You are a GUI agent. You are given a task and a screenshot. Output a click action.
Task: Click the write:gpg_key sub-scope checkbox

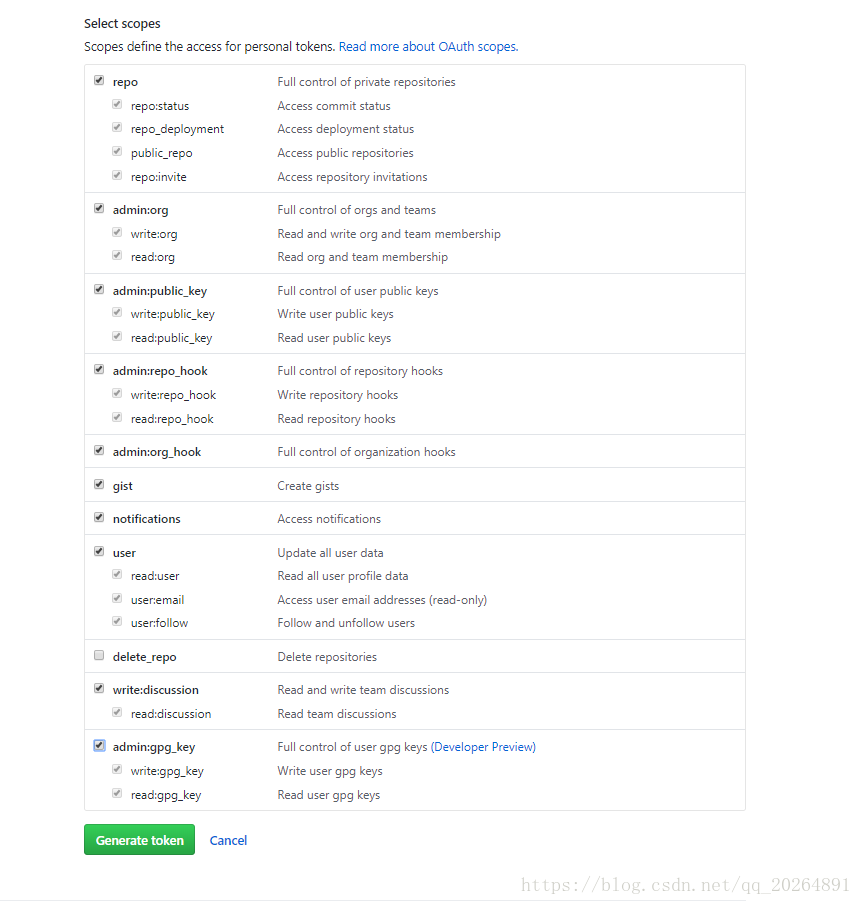(117, 769)
